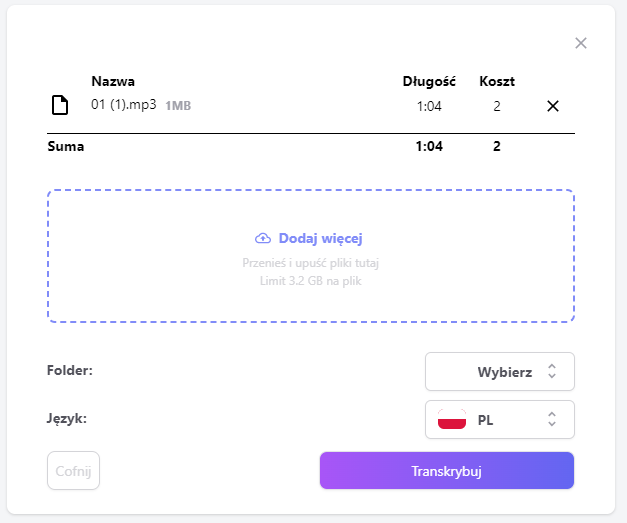The width and height of the screenshot is (627, 523).
Task: Click the Folder selector chevron arrows
Action: (552, 371)
